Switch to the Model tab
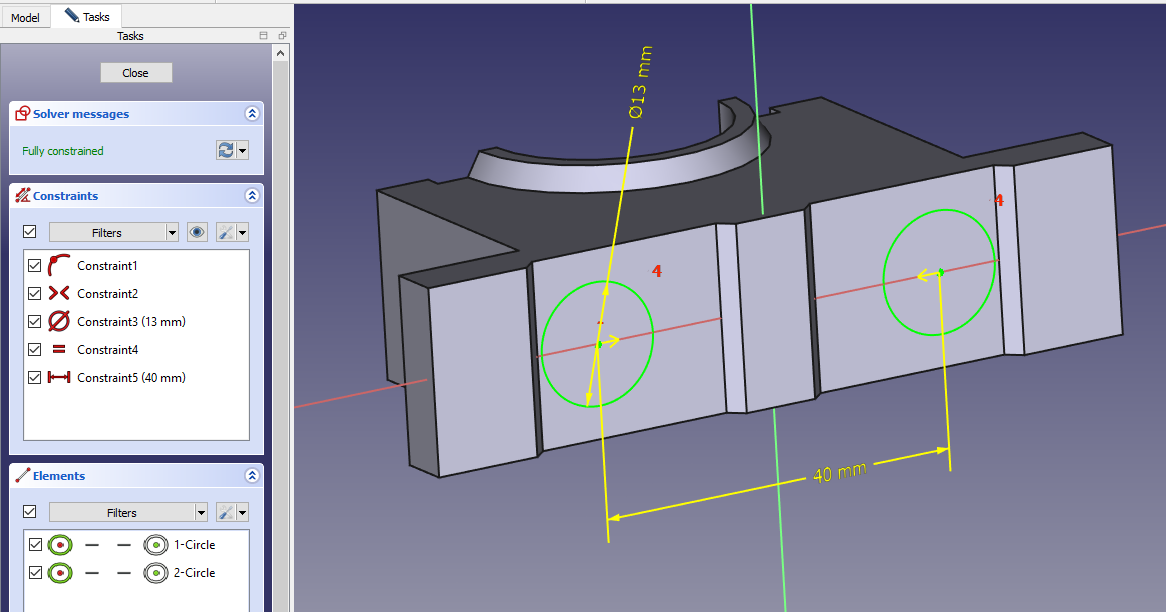This screenshot has height=612, width=1166. pos(25,17)
